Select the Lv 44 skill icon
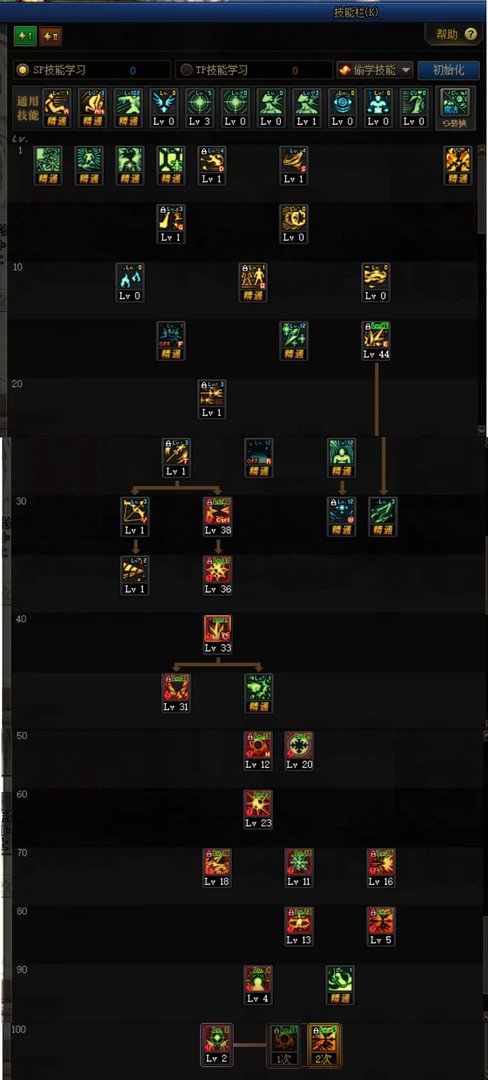488x1080 pixels. point(376,341)
